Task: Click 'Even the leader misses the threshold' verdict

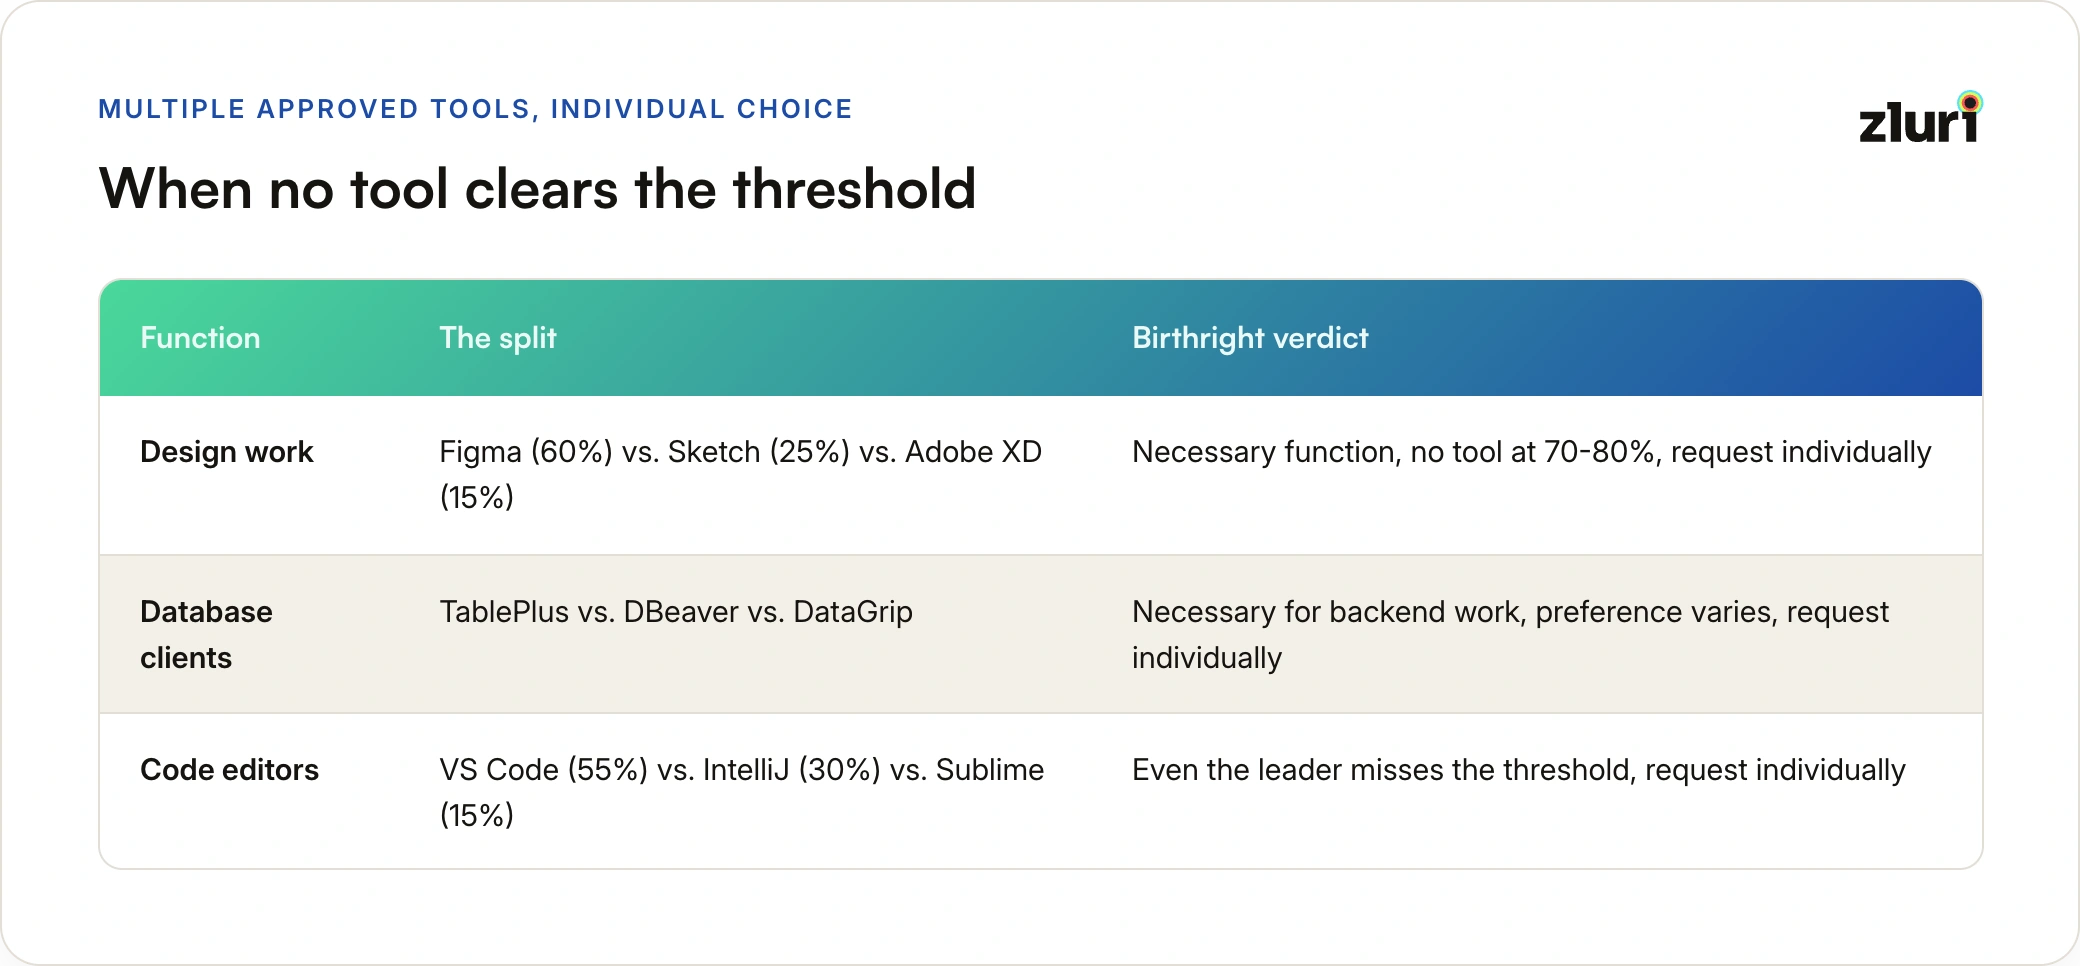Action: click(1519, 770)
